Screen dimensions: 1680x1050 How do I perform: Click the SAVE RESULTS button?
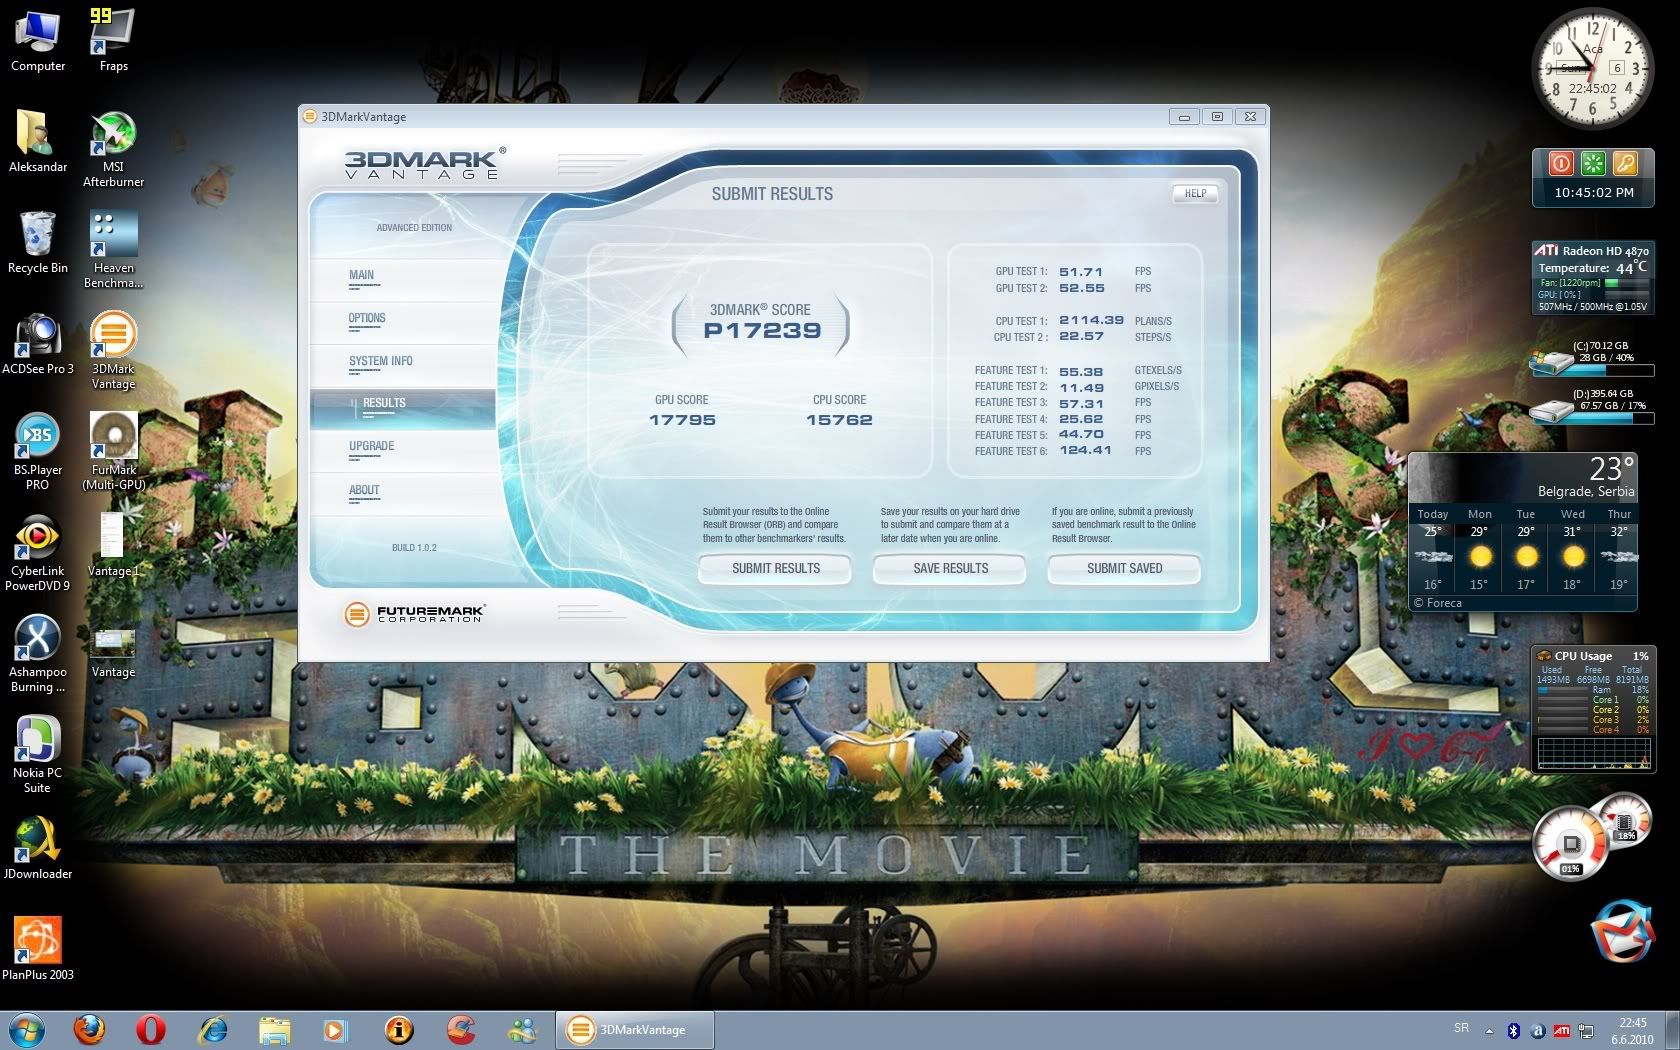pyautogui.click(x=950, y=568)
